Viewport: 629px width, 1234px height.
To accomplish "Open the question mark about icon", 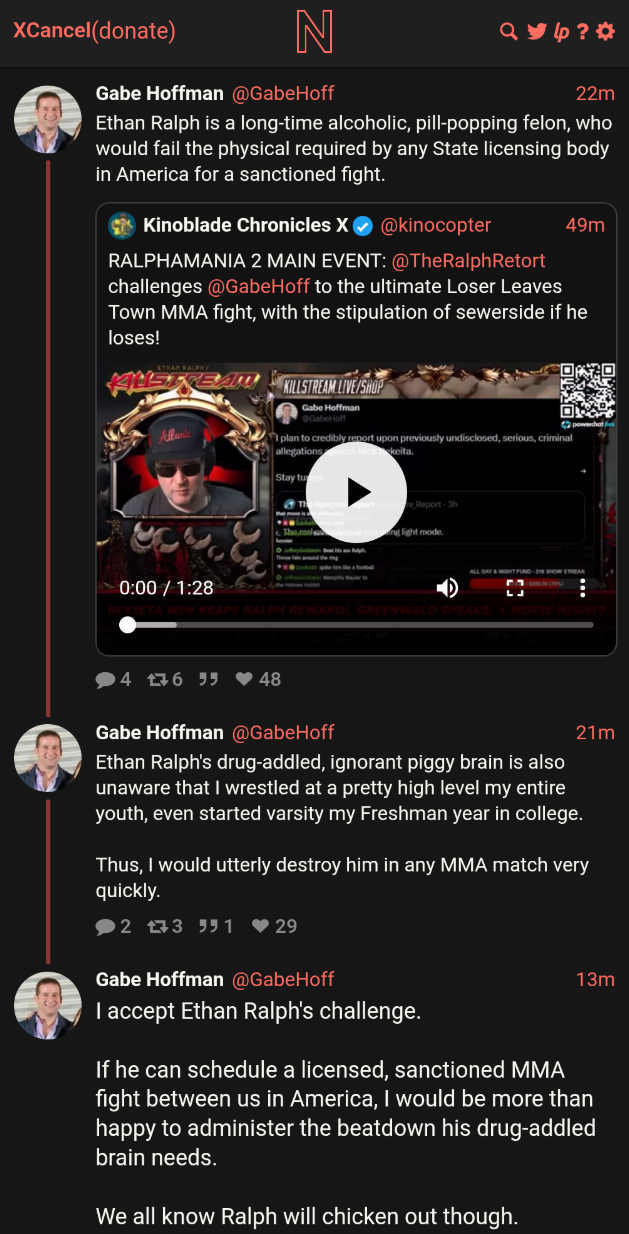I will [582, 32].
